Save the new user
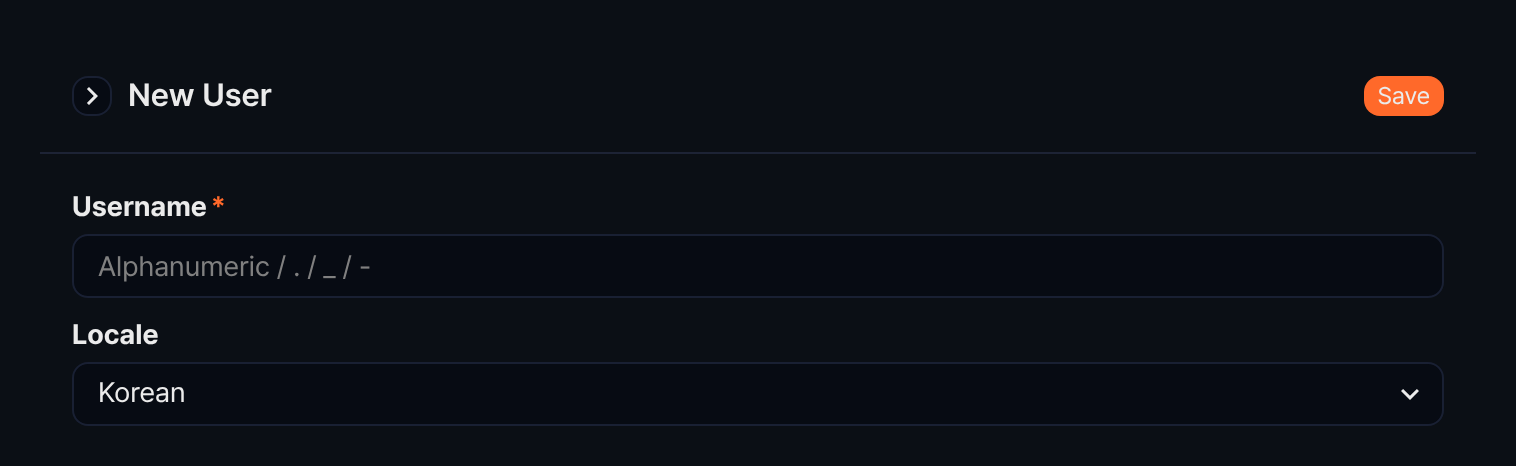The width and height of the screenshot is (1516, 466). pyautogui.click(x=1403, y=96)
